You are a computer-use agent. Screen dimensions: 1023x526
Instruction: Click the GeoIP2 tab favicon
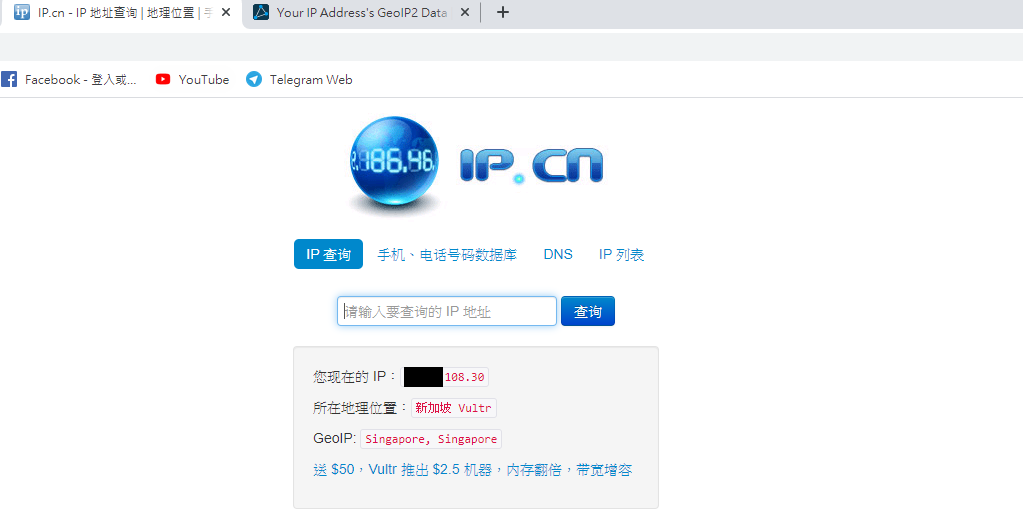click(x=261, y=12)
